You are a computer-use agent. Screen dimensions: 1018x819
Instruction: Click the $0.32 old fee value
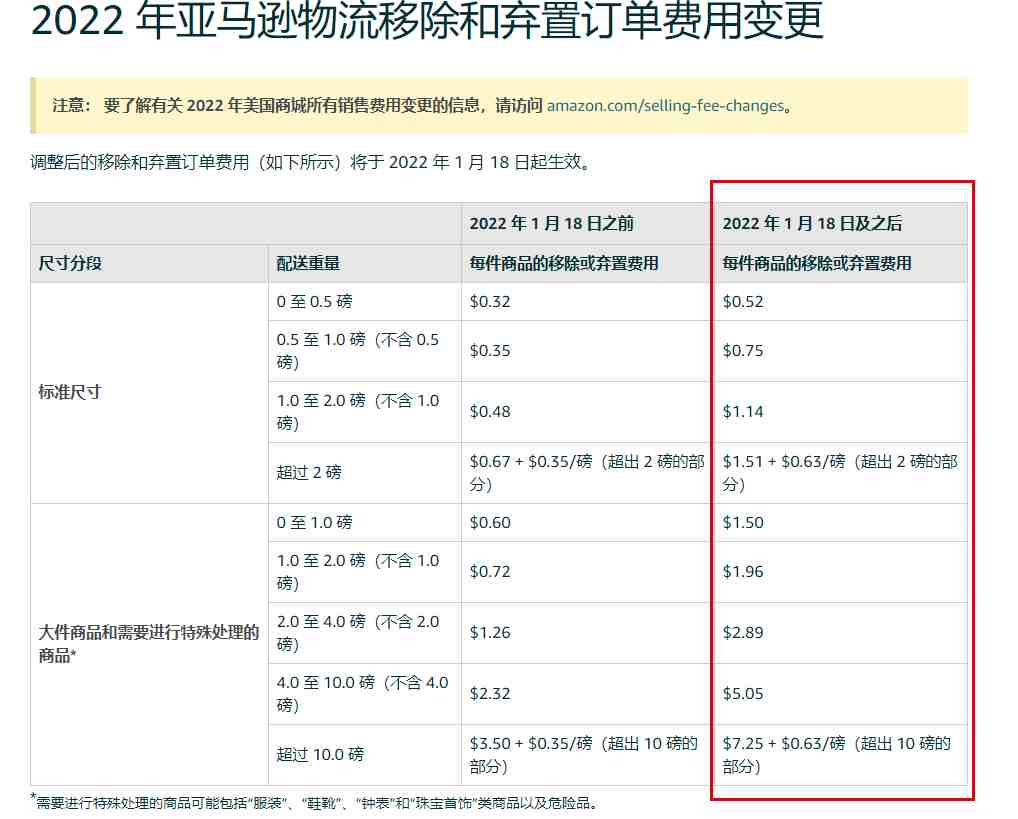pyautogui.click(x=490, y=301)
